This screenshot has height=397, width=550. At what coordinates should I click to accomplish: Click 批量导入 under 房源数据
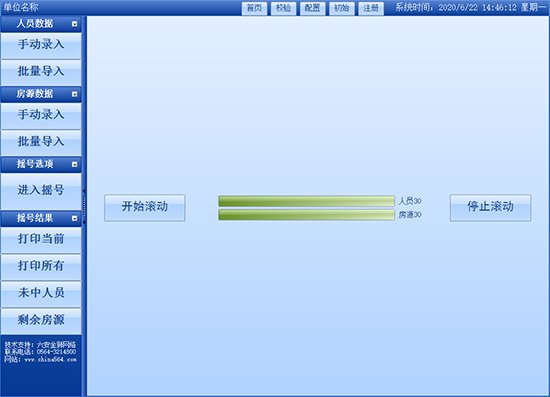pos(41,143)
